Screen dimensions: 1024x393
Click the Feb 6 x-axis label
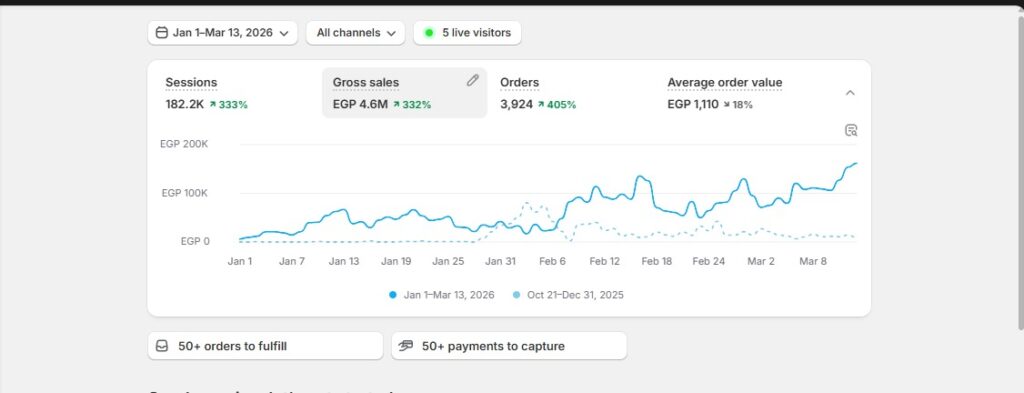pyautogui.click(x=552, y=262)
